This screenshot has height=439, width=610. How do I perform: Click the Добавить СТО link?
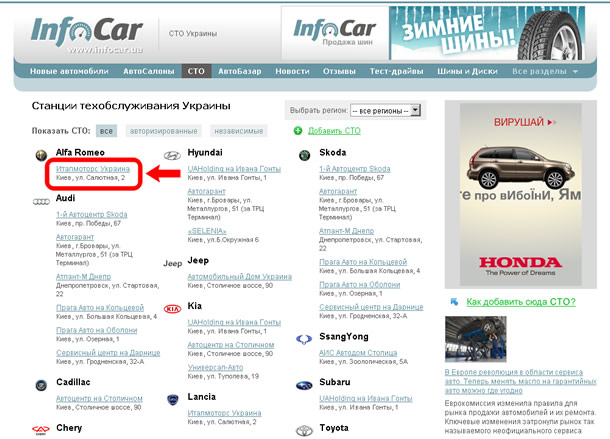(x=334, y=131)
